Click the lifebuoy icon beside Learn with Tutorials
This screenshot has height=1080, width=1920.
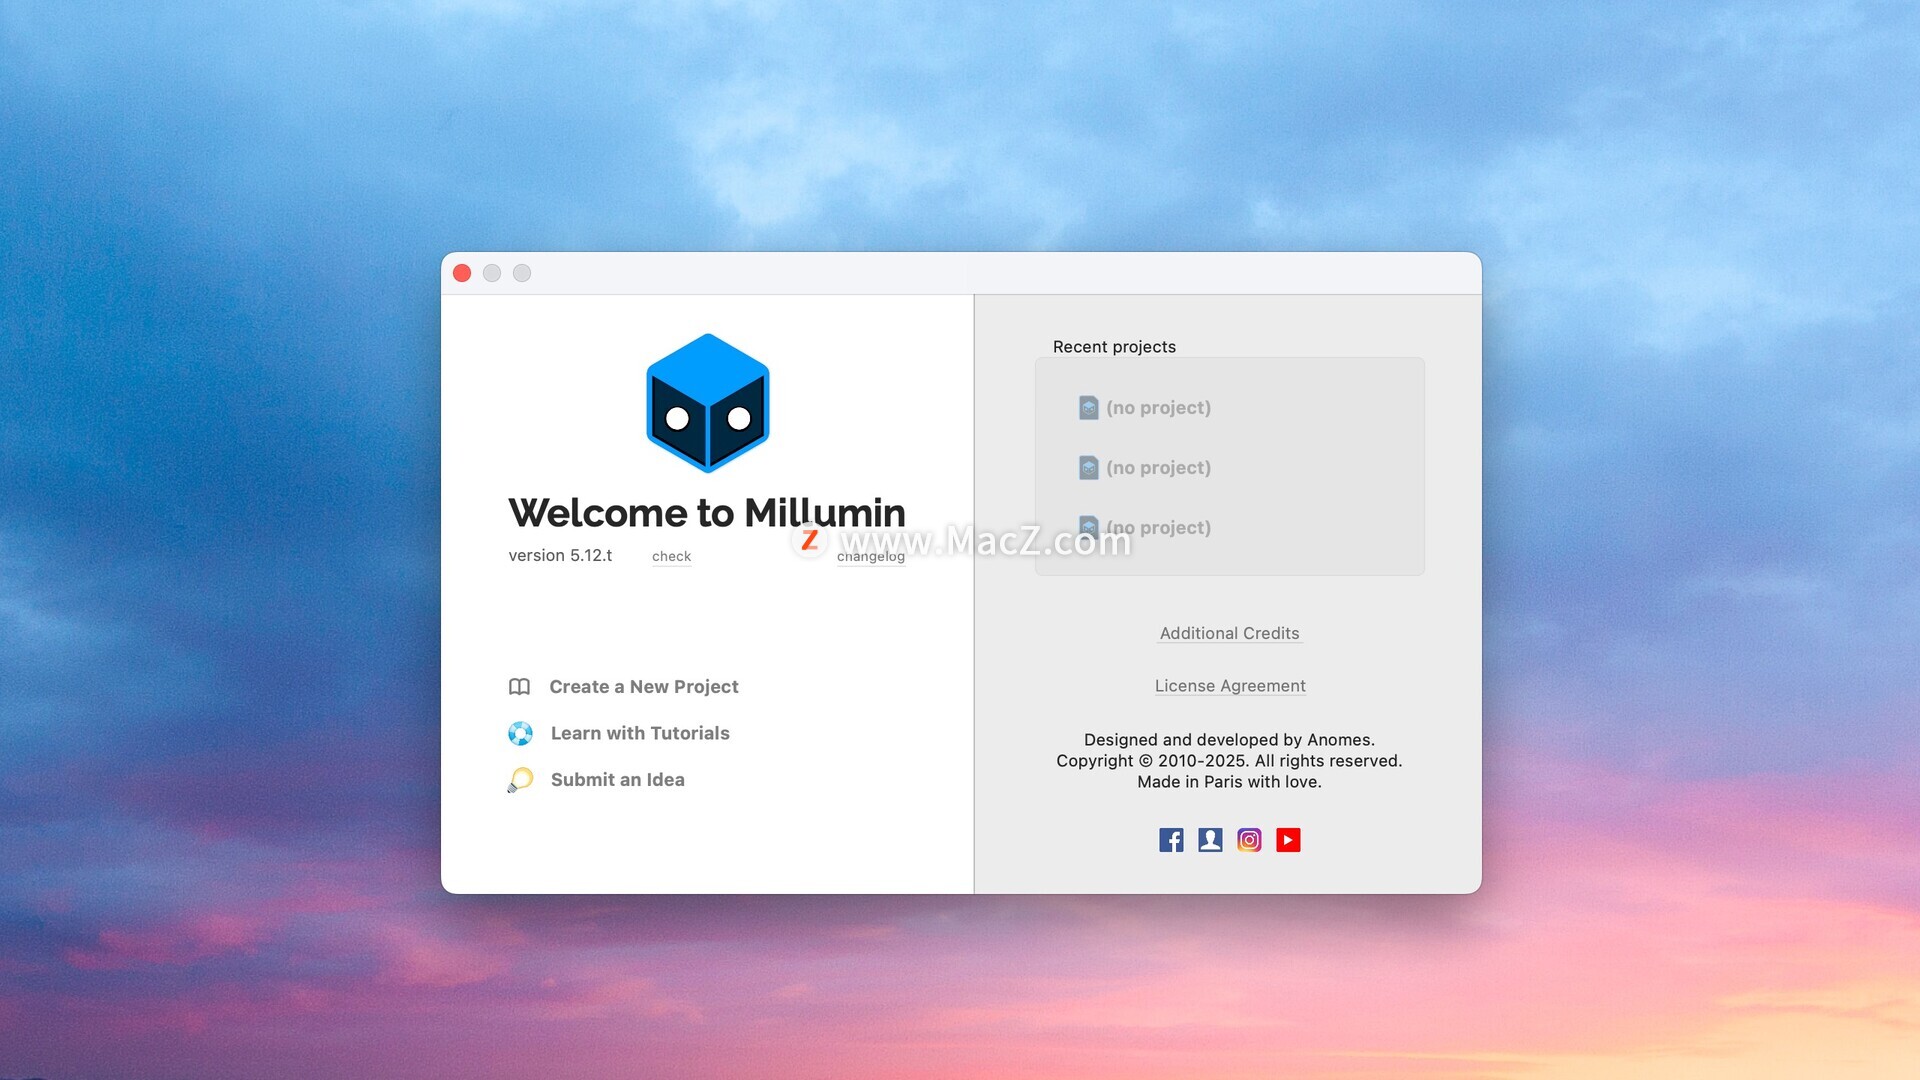(x=520, y=733)
